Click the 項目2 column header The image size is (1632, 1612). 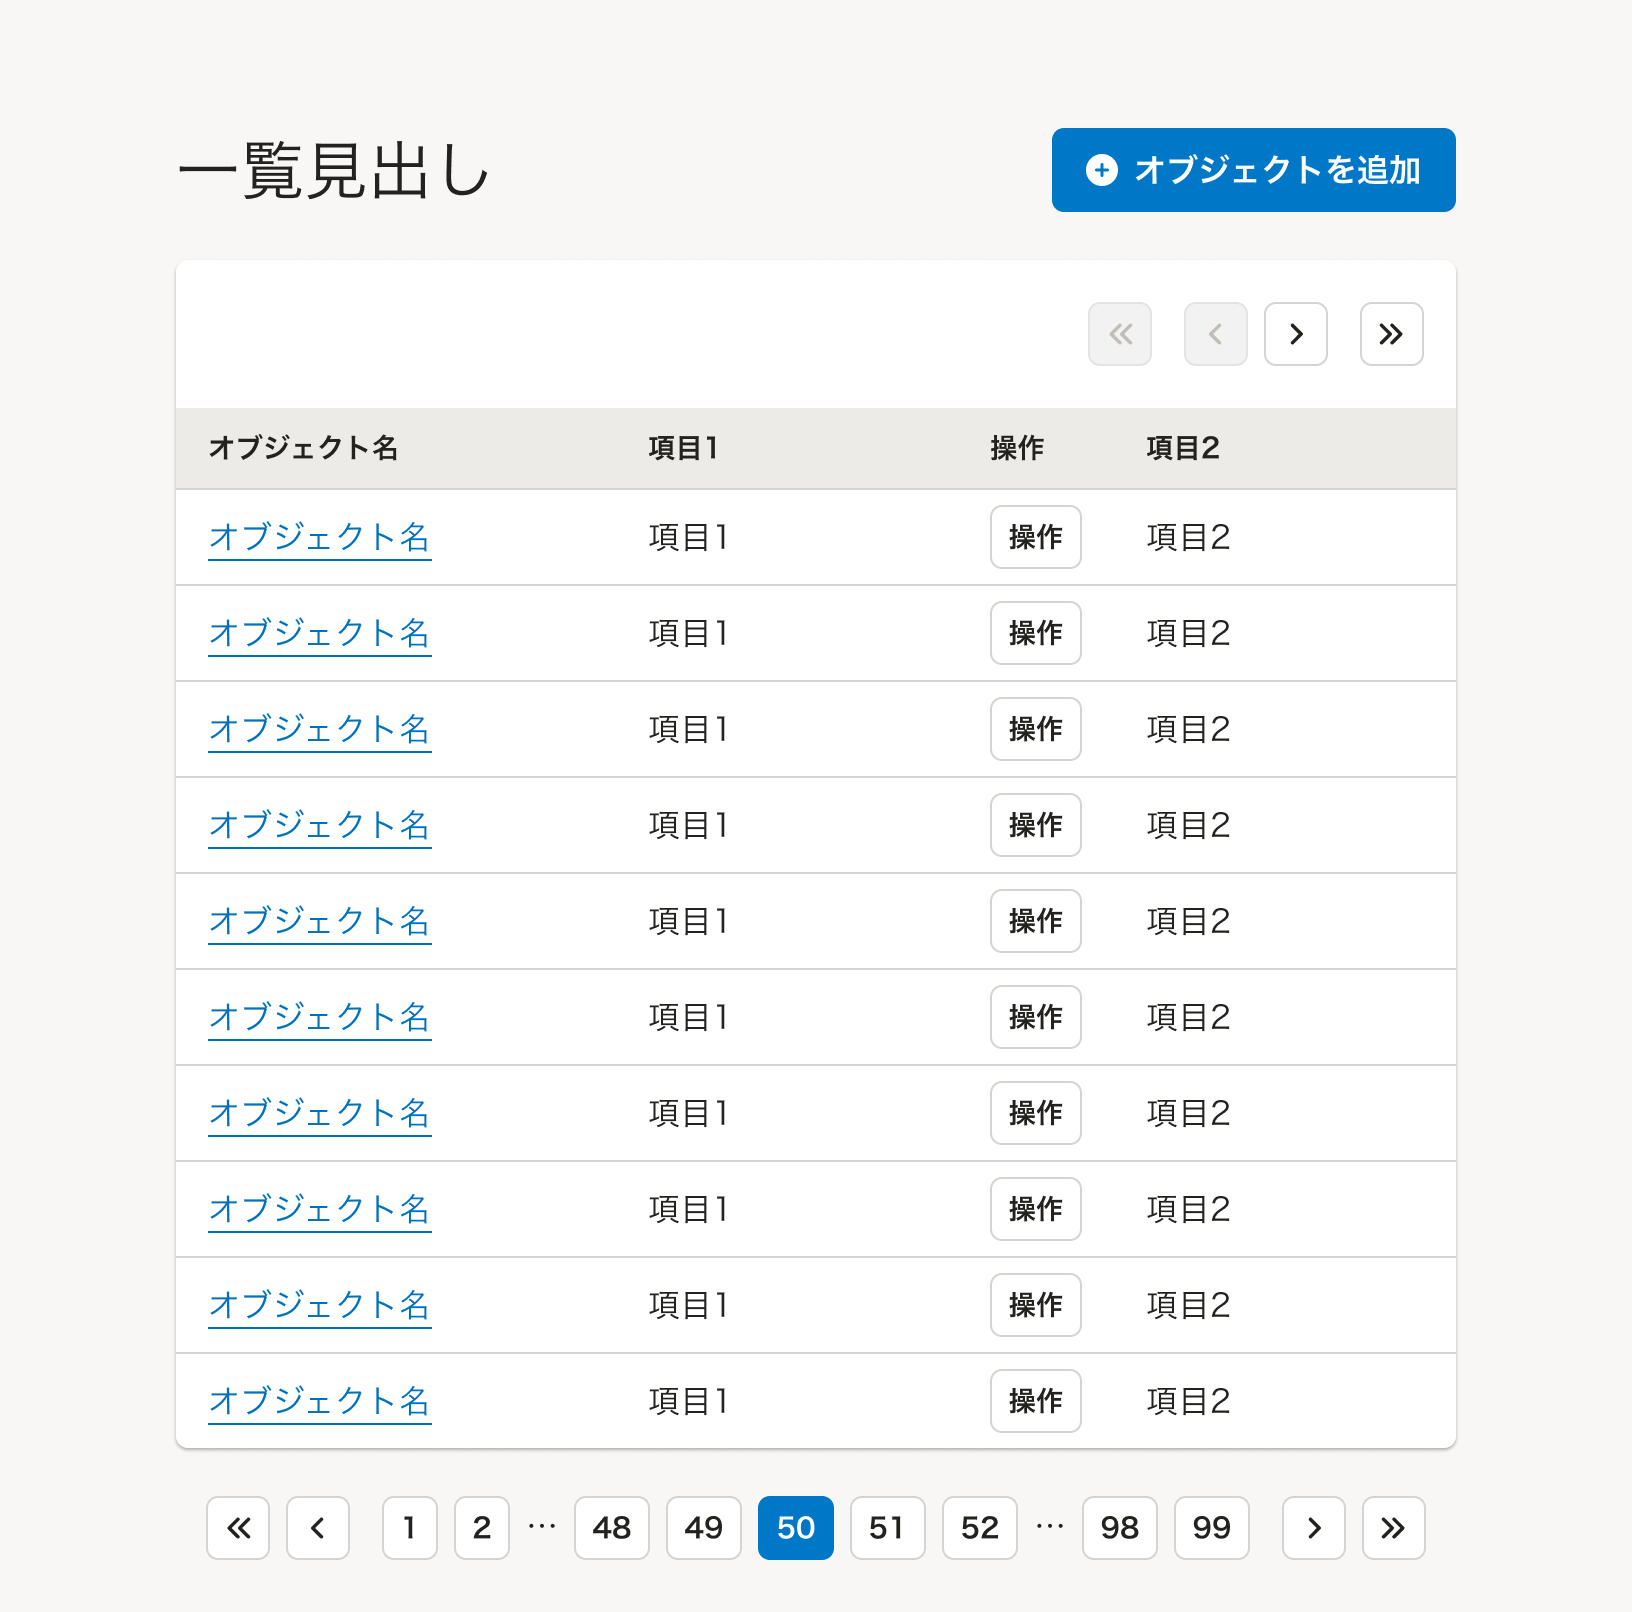point(1182,448)
